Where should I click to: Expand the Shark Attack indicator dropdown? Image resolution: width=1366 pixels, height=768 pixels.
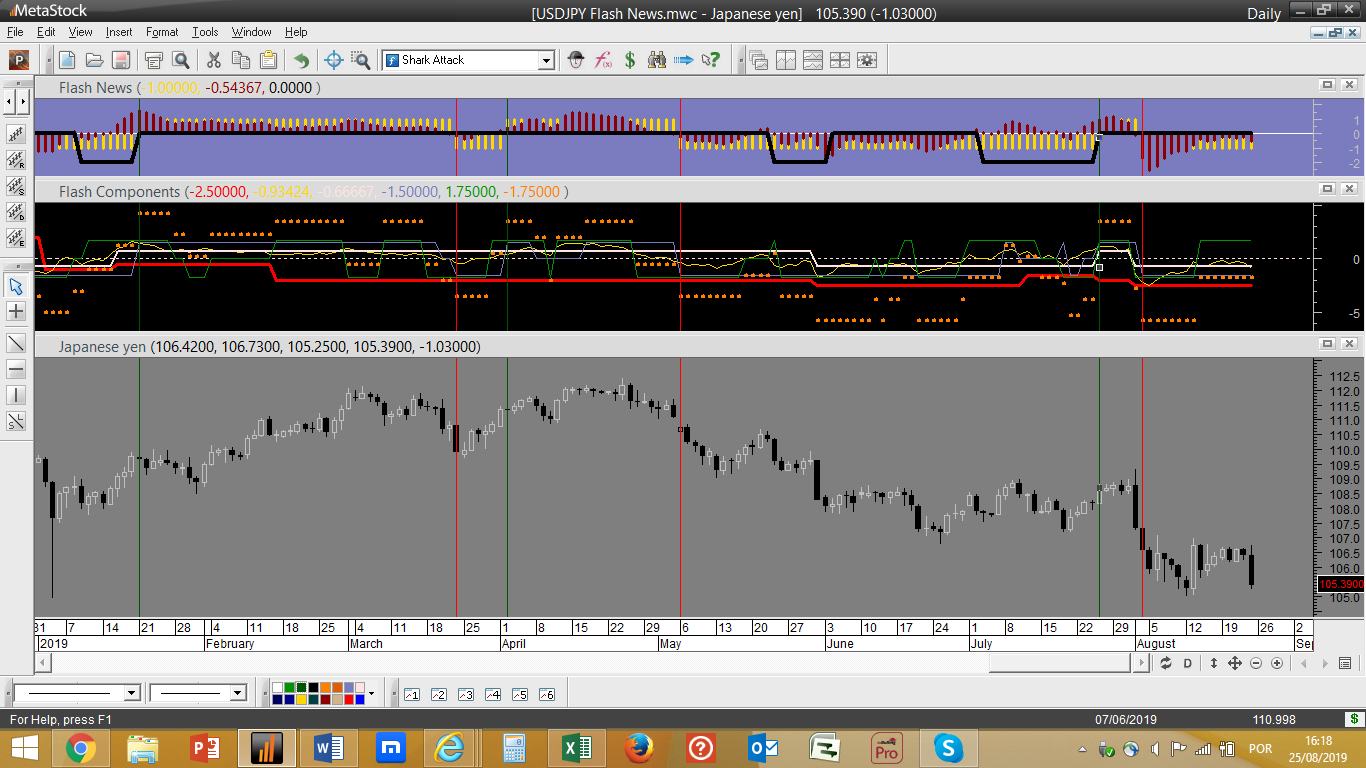[546, 61]
